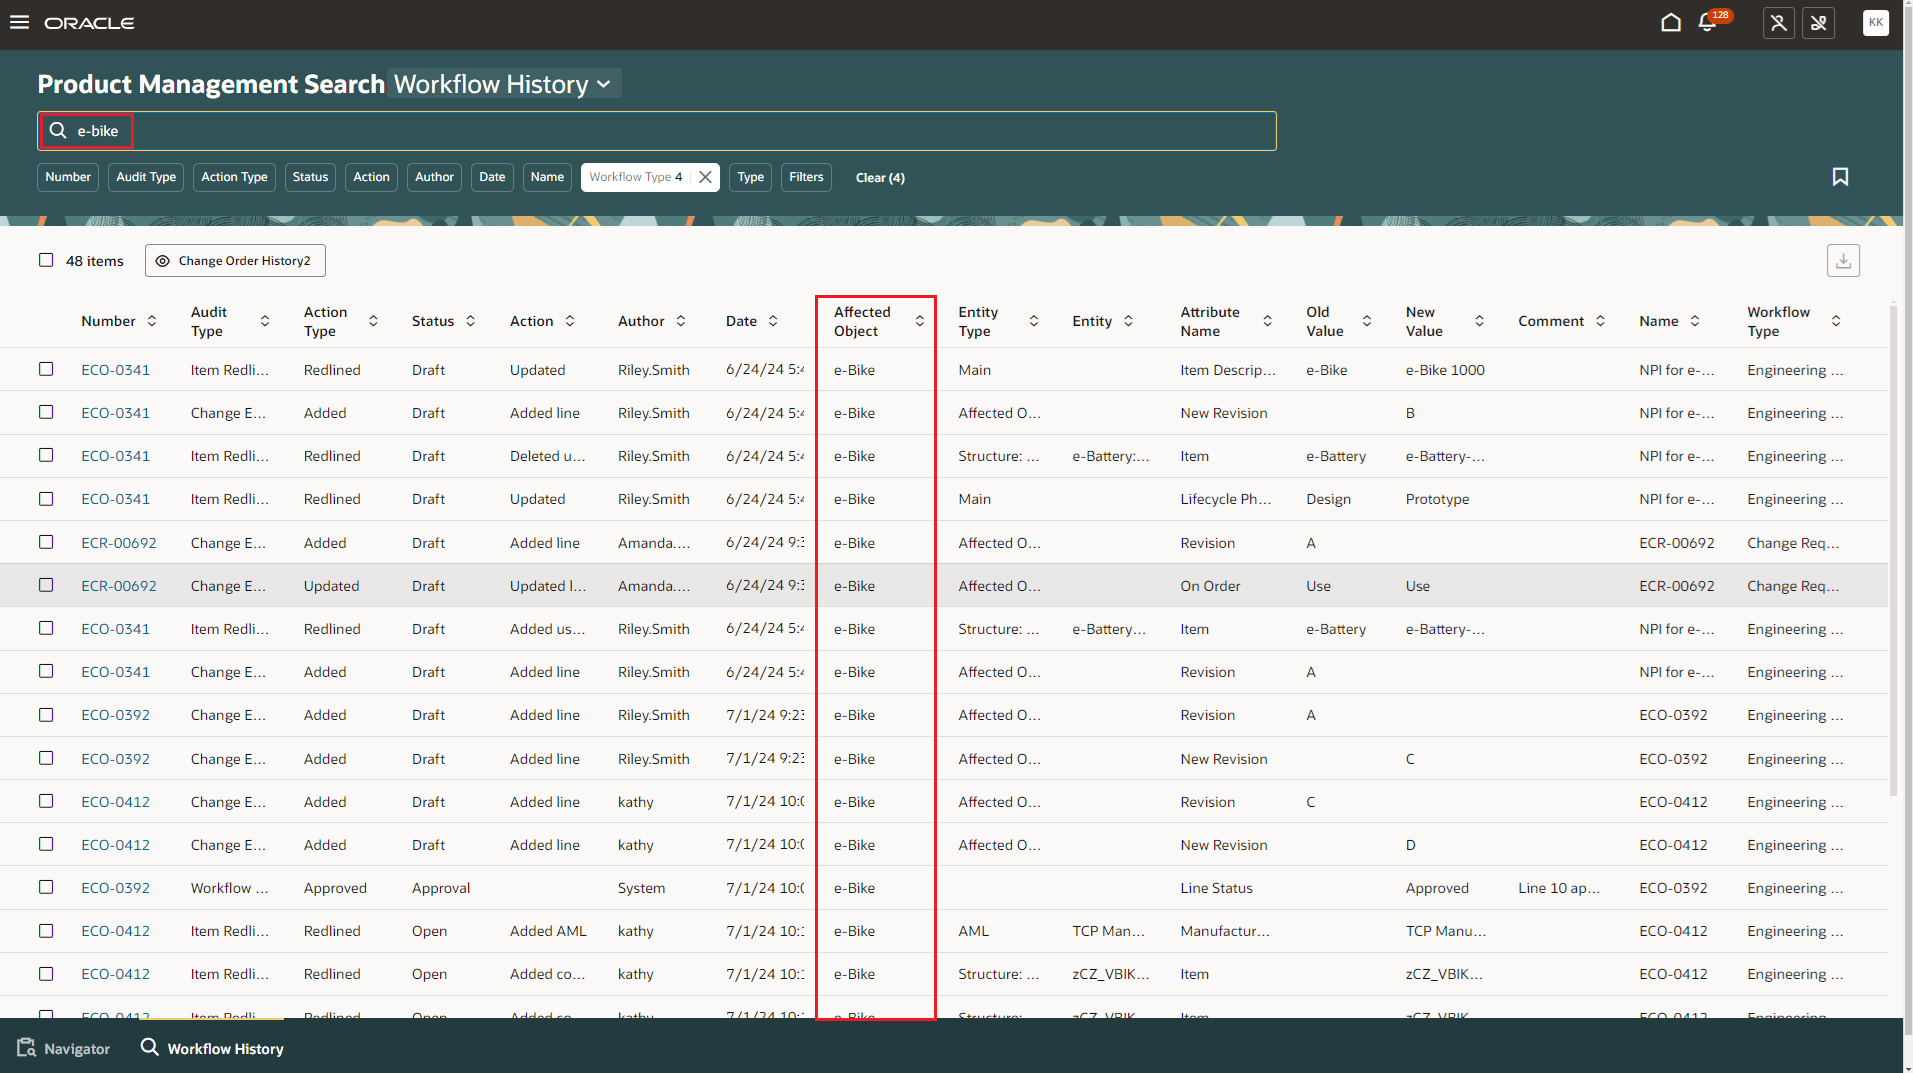Click the Change Order History2 view button
1913x1073 pixels.
click(235, 261)
